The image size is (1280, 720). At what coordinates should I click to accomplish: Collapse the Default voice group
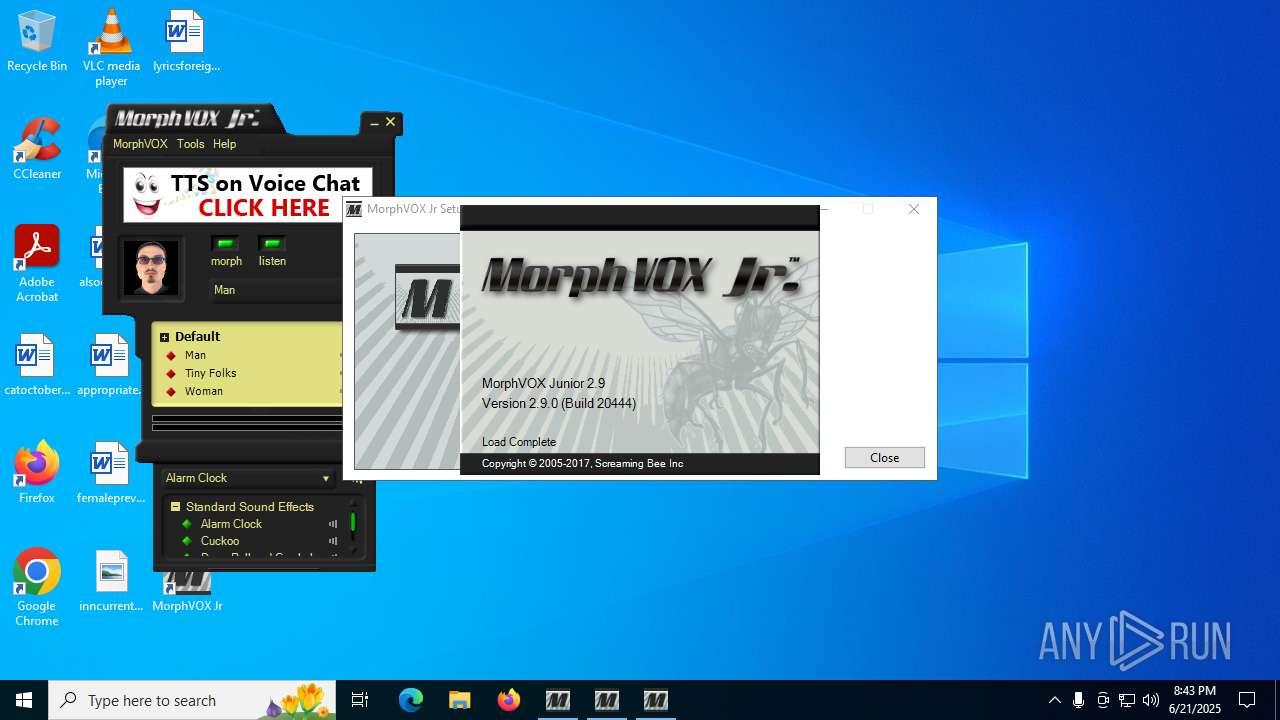[x=165, y=337]
